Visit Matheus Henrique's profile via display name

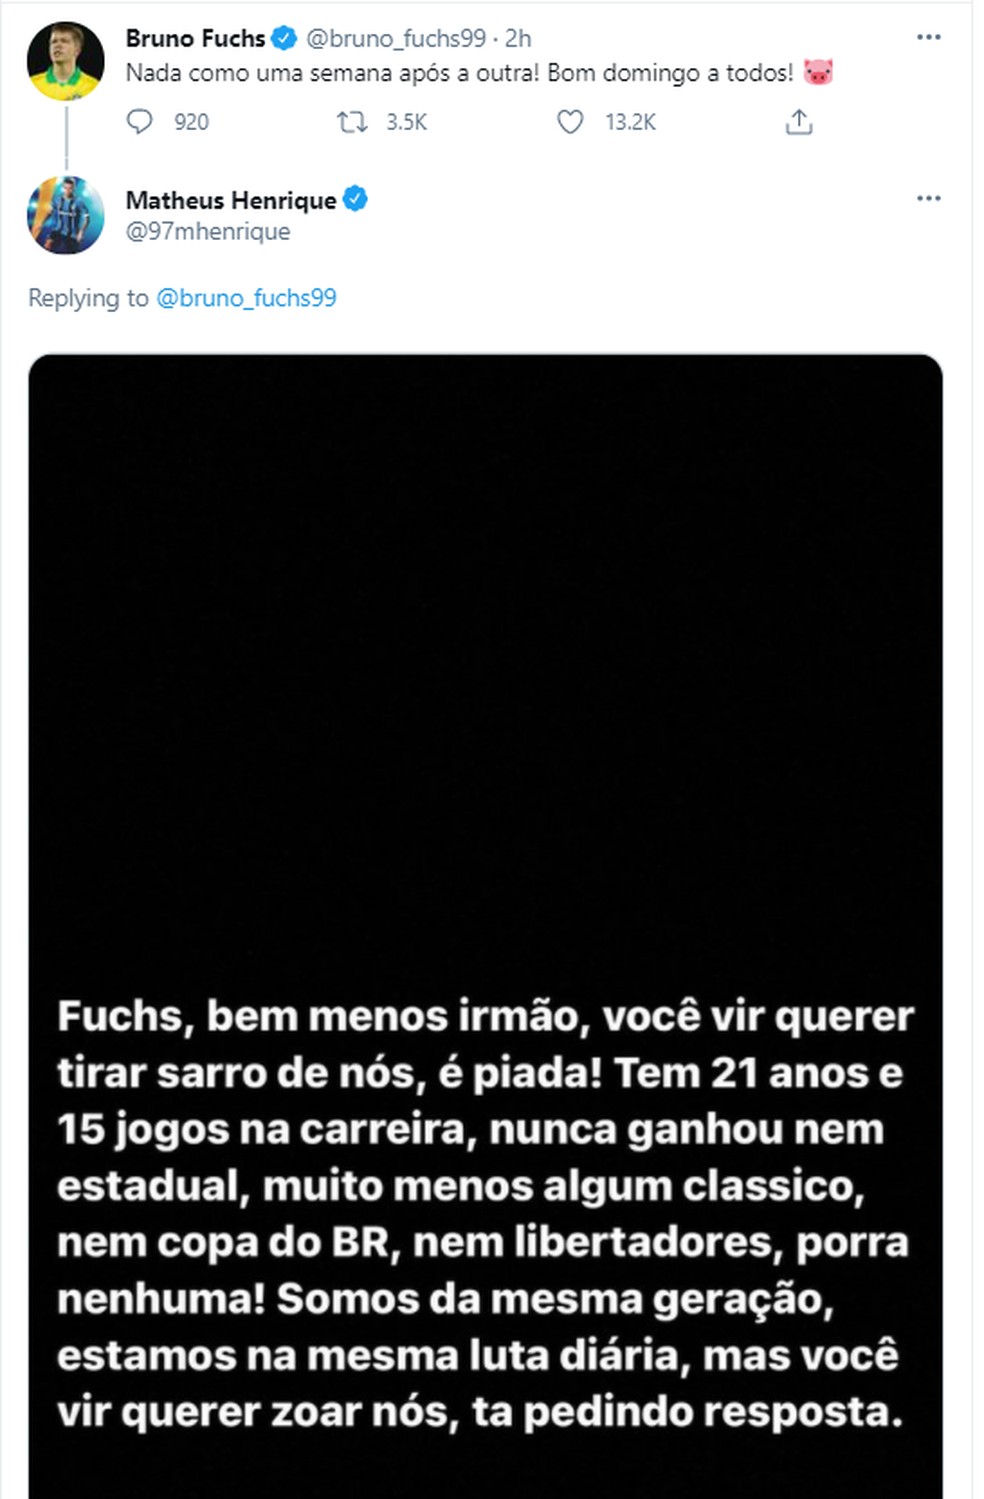click(230, 200)
